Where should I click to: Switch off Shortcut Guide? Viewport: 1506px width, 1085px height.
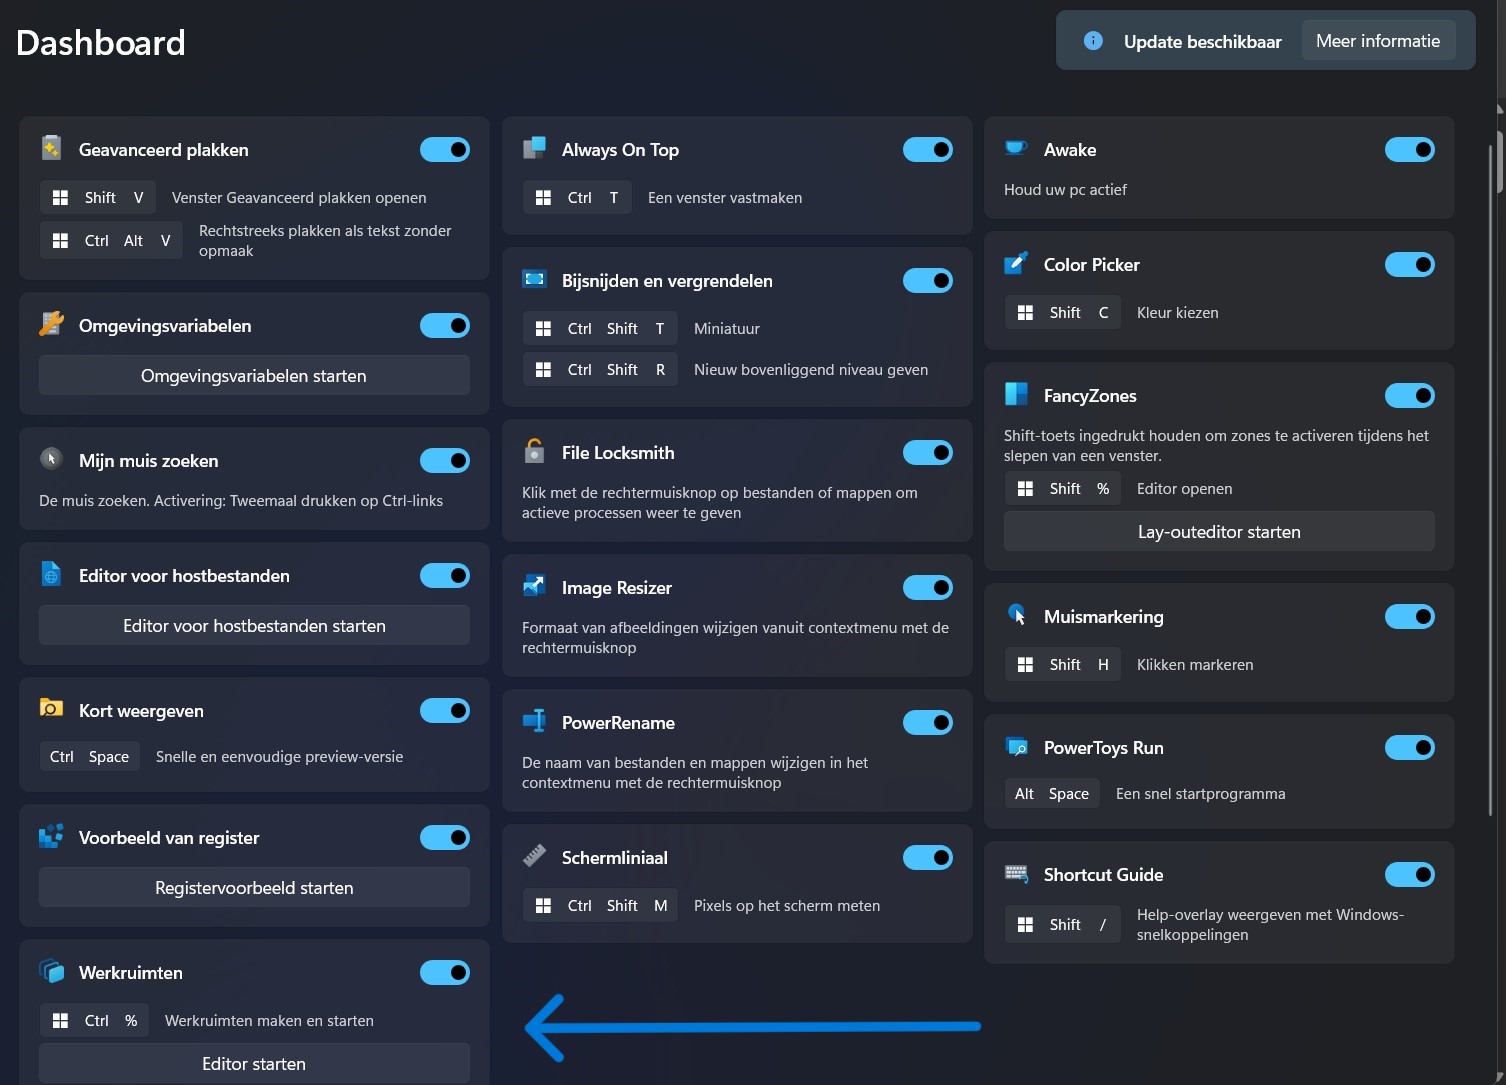click(1410, 874)
